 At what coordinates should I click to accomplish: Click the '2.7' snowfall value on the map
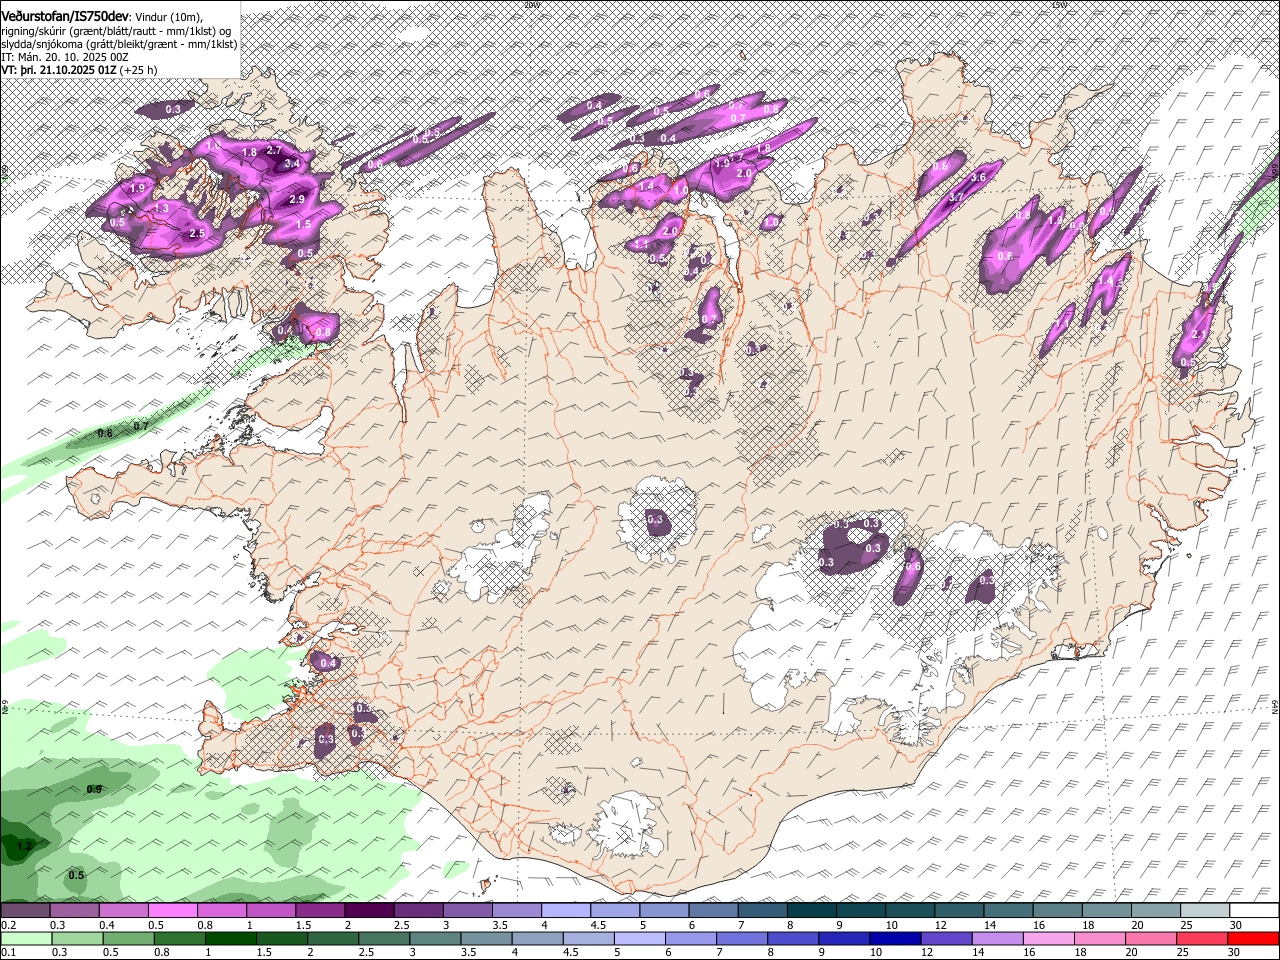275,150
